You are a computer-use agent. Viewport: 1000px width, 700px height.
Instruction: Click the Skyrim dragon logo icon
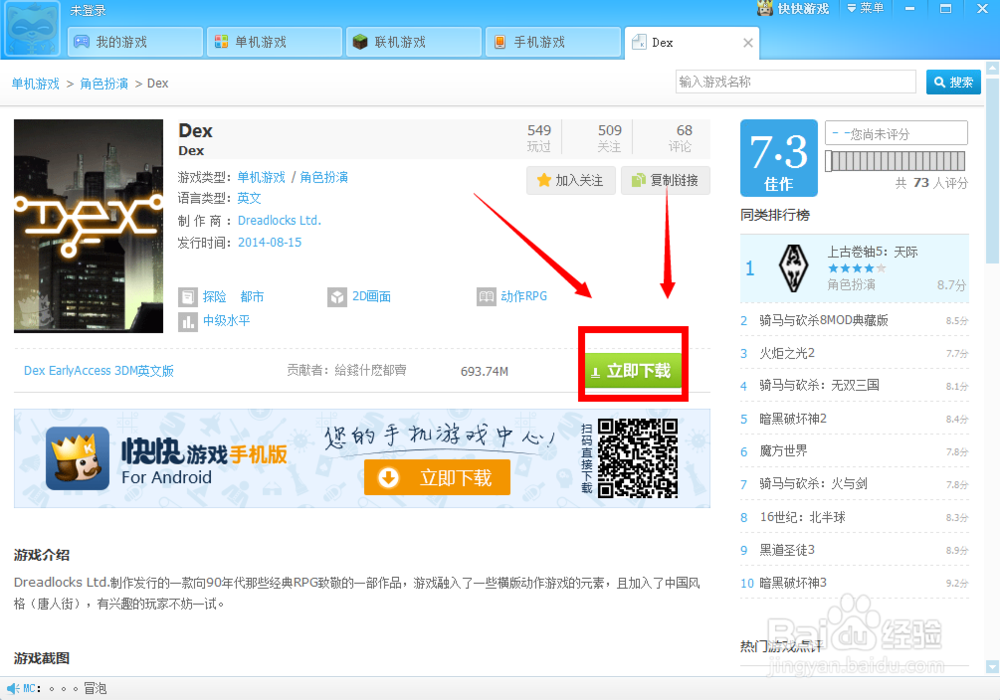click(794, 268)
